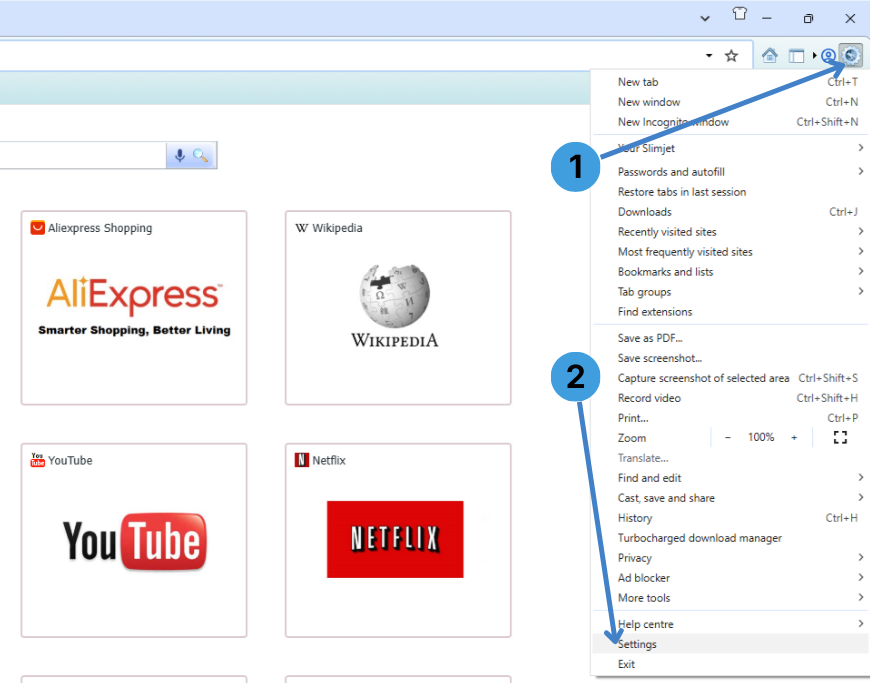Image resolution: width=872 pixels, height=683 pixels.
Task: Click the YouTube favicon
Action: point(37,460)
